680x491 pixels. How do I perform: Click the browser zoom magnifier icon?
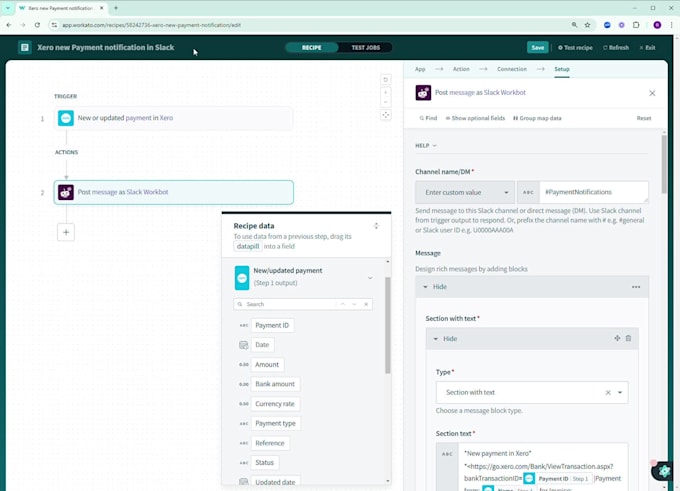tap(574, 25)
